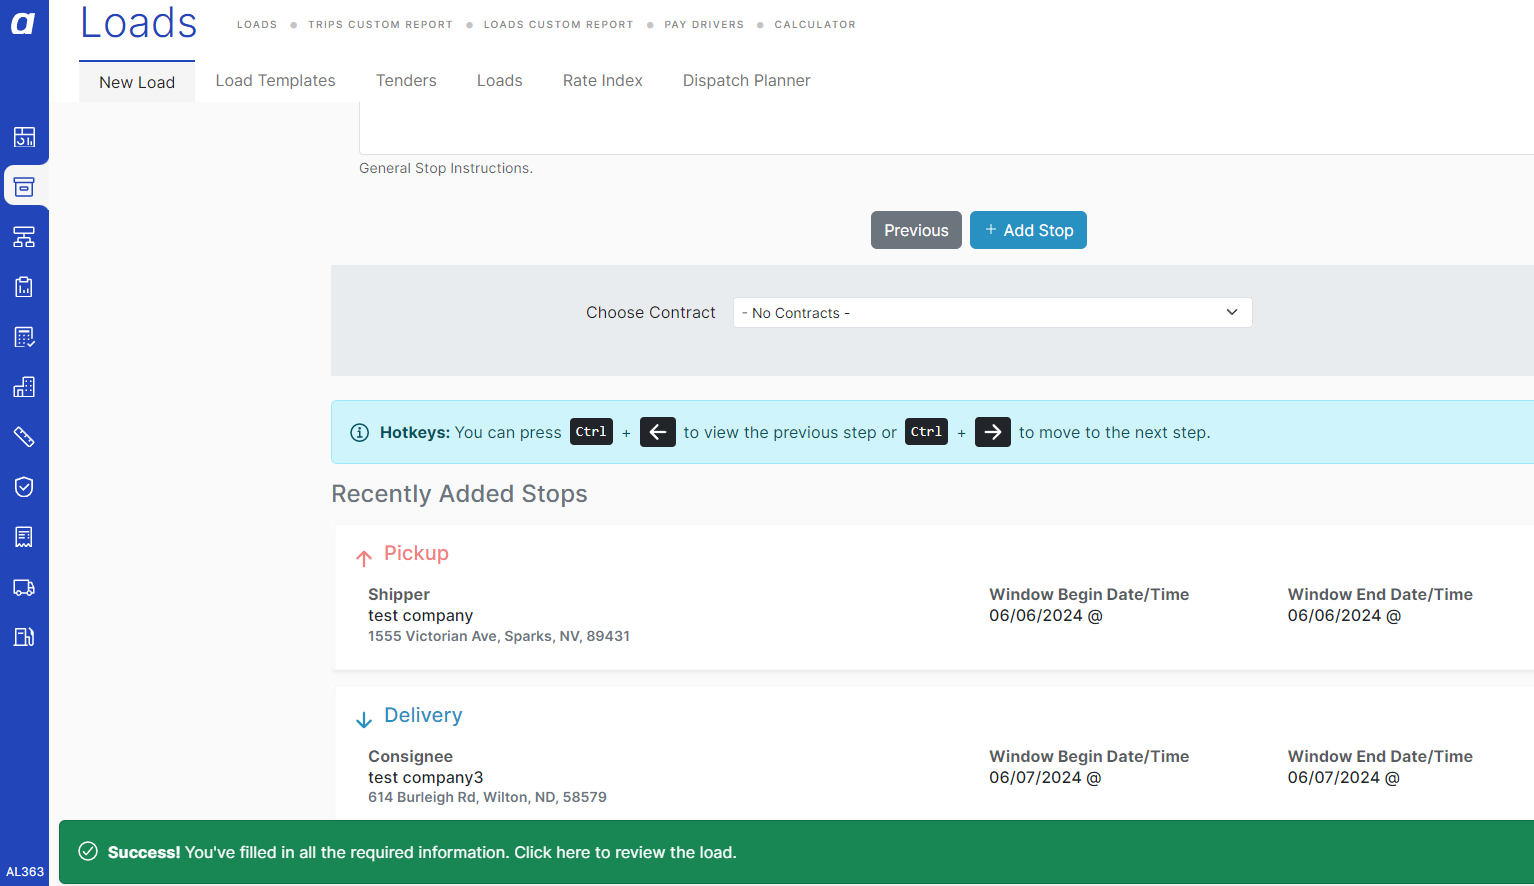Open the buildings sidebar icon

(x=24, y=387)
